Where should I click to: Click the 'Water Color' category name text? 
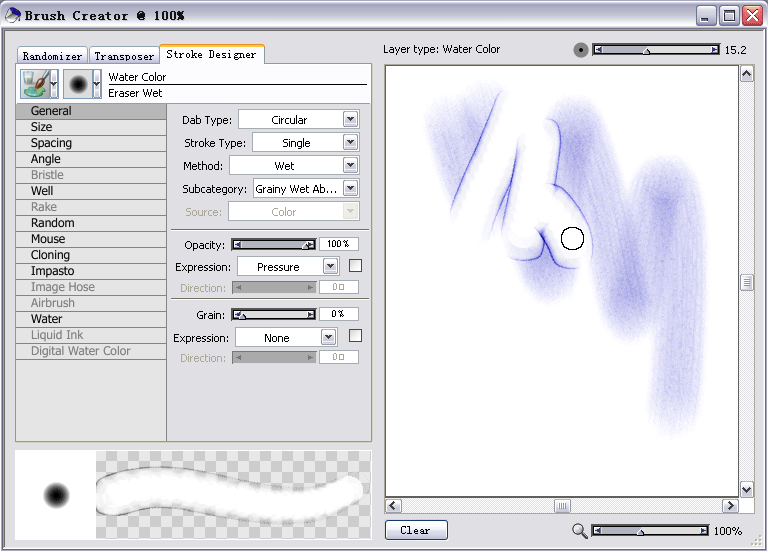point(137,77)
